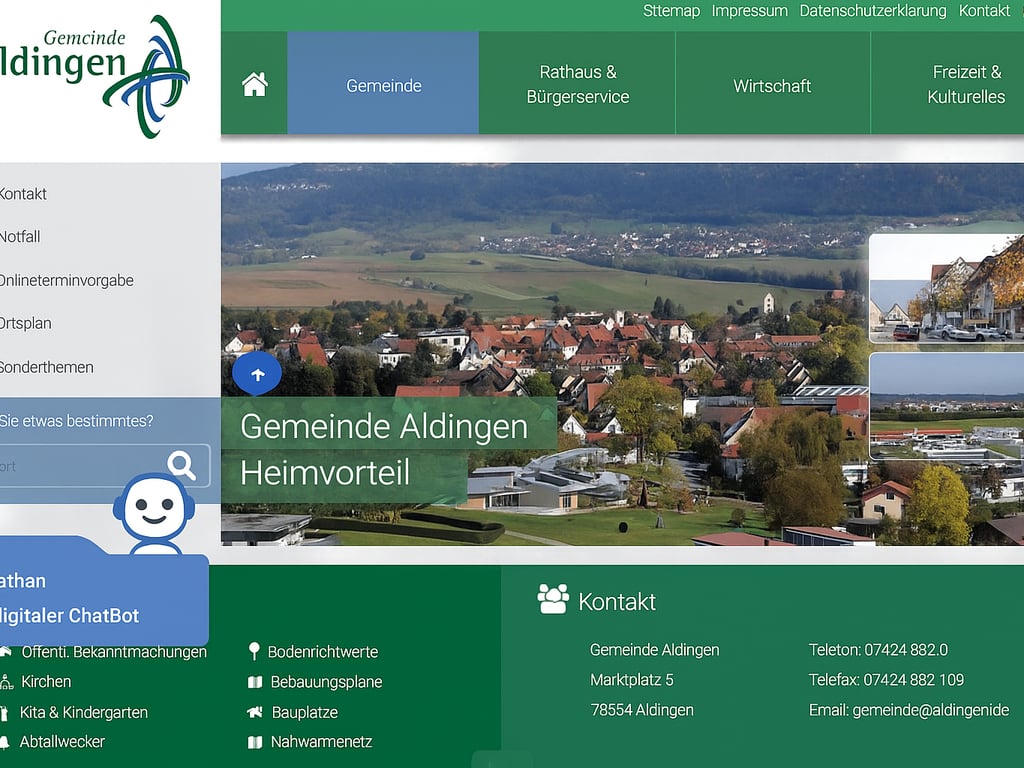This screenshot has height=768, width=1024.
Task: Open the Datenschutzerklärung link
Action: (x=872, y=11)
